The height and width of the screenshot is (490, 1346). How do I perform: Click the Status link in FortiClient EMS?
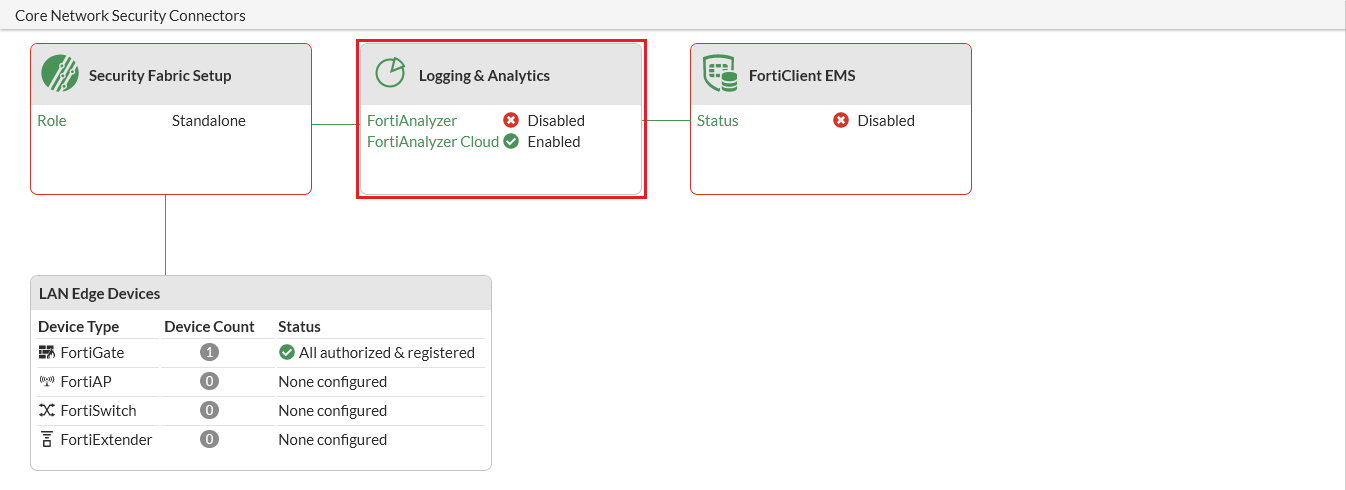coord(718,121)
